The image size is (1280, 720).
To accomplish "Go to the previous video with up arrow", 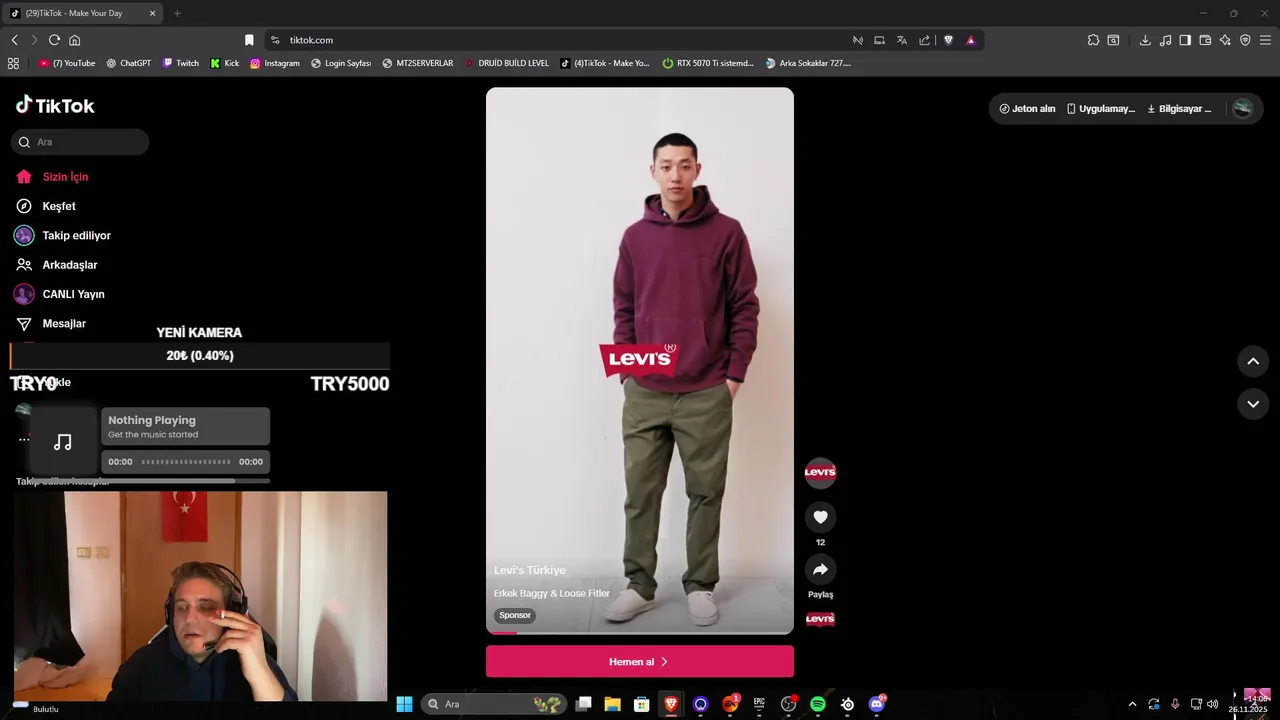I will coord(1253,362).
